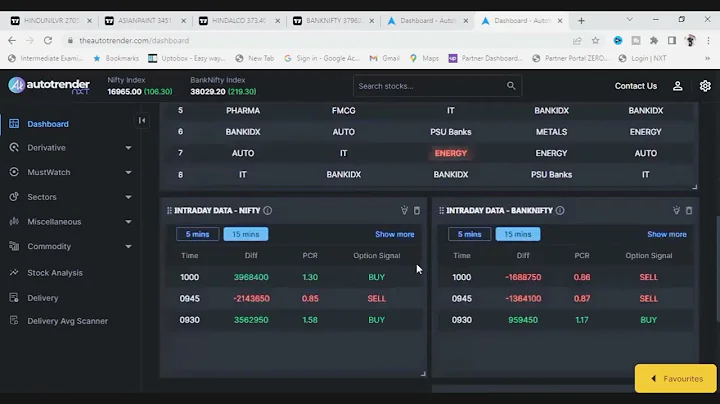The height and width of the screenshot is (404, 720).
Task: Expand the Miscellaneous menu arrow
Action: (x=128, y=222)
